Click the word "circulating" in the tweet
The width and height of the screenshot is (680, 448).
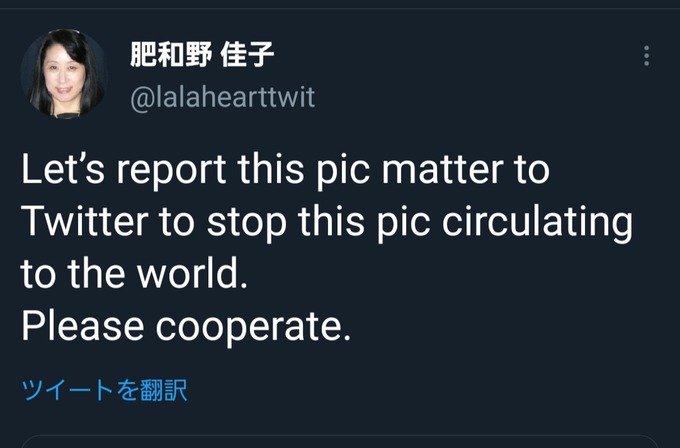coord(537,223)
